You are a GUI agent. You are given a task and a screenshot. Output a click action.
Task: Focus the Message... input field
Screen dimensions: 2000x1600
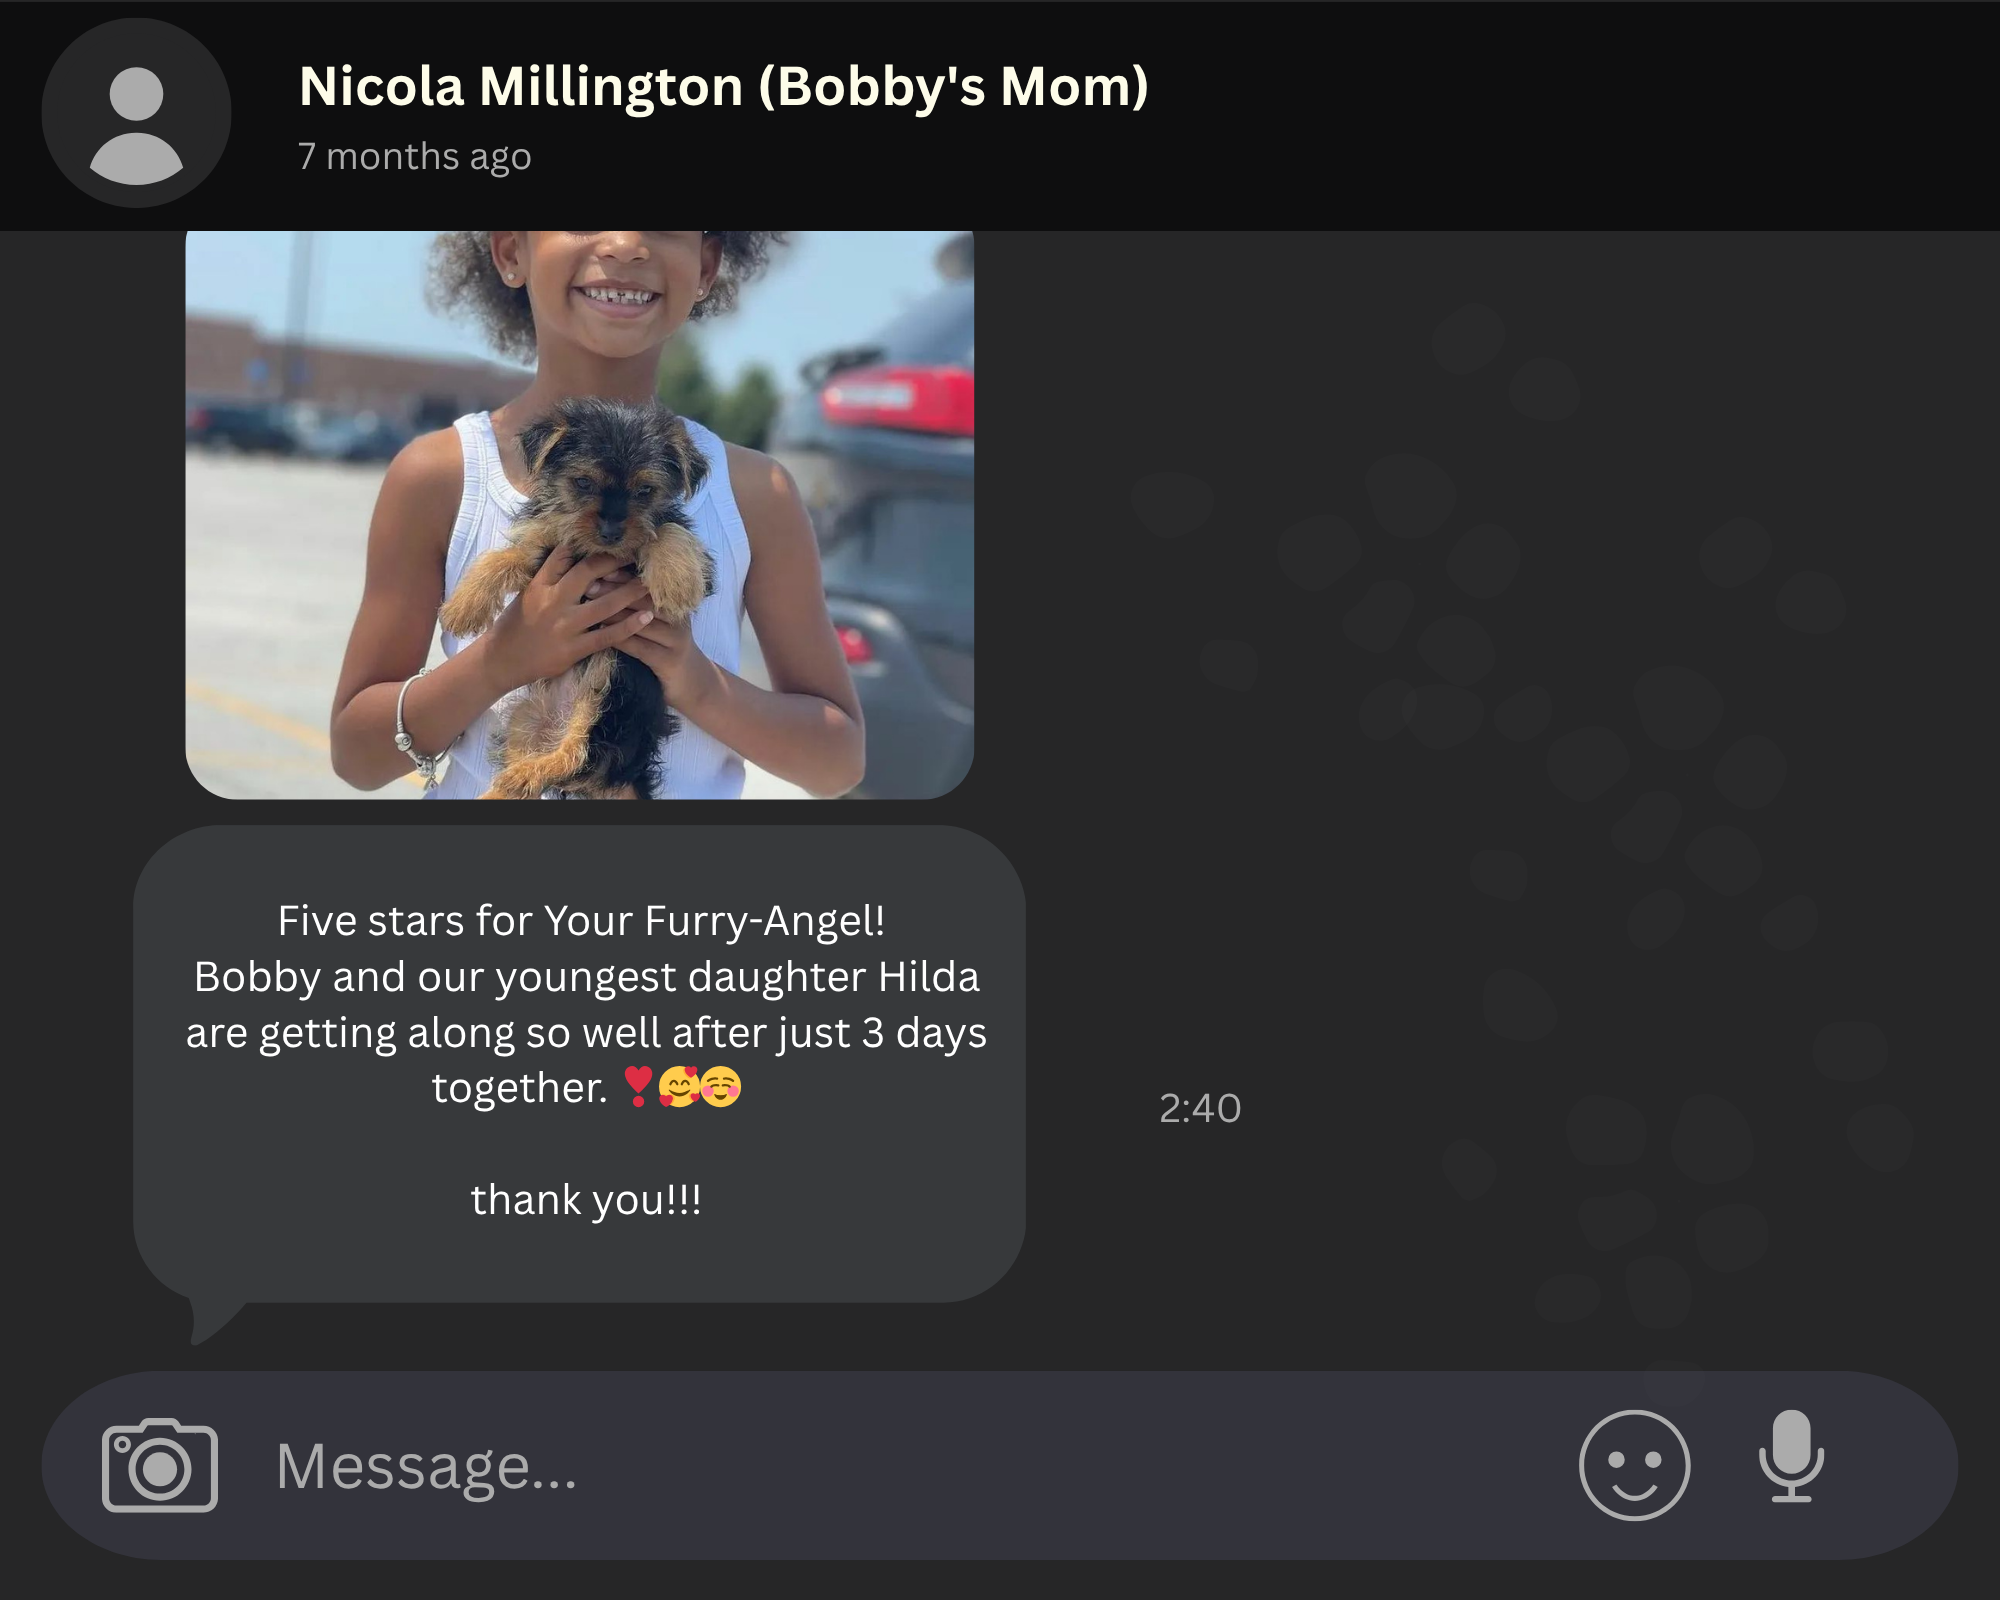(900, 1466)
